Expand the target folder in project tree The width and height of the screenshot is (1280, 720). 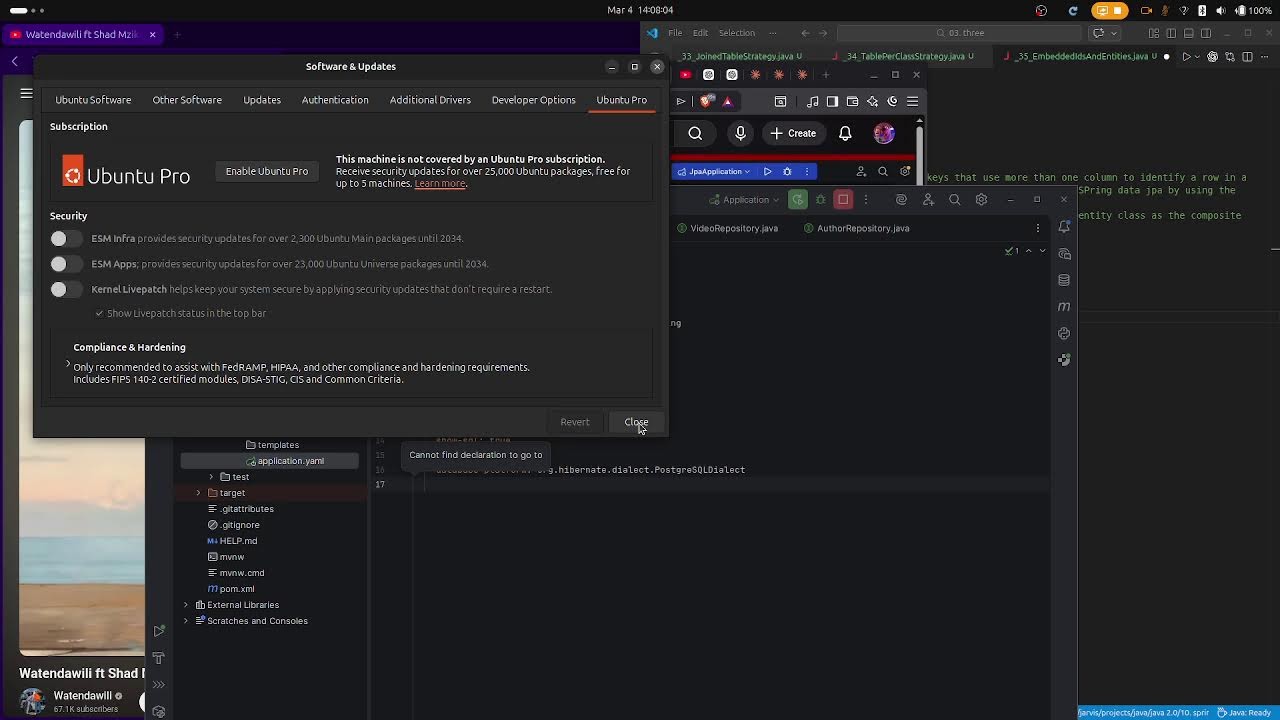(198, 493)
